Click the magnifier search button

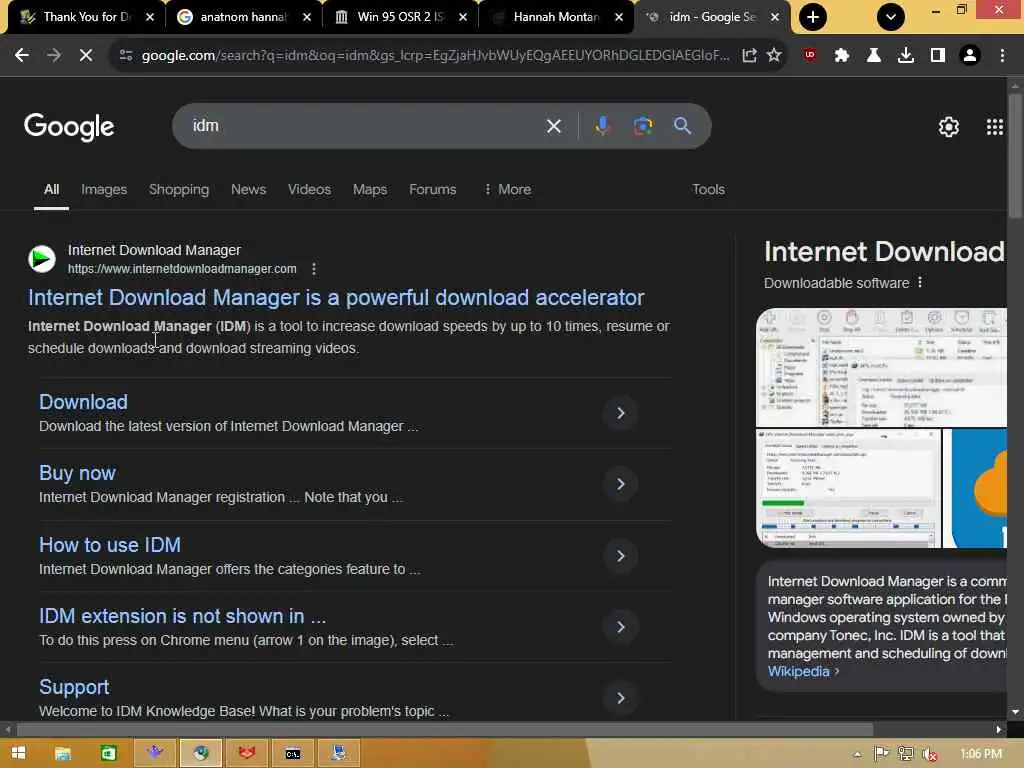point(682,126)
